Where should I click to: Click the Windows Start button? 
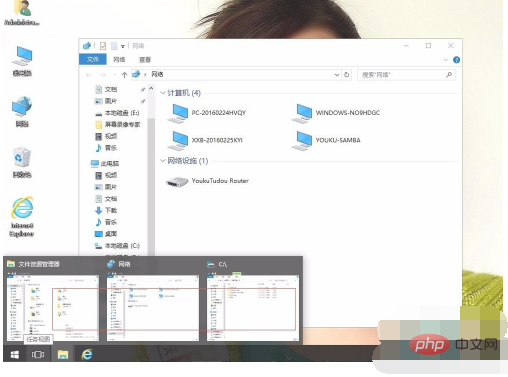click(x=15, y=355)
